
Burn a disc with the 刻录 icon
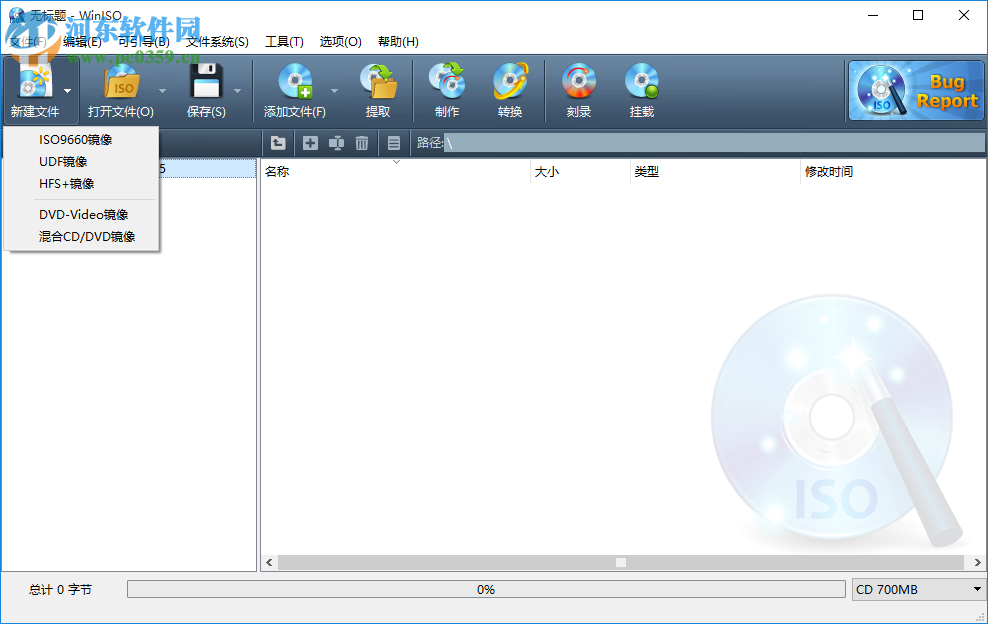[578, 90]
